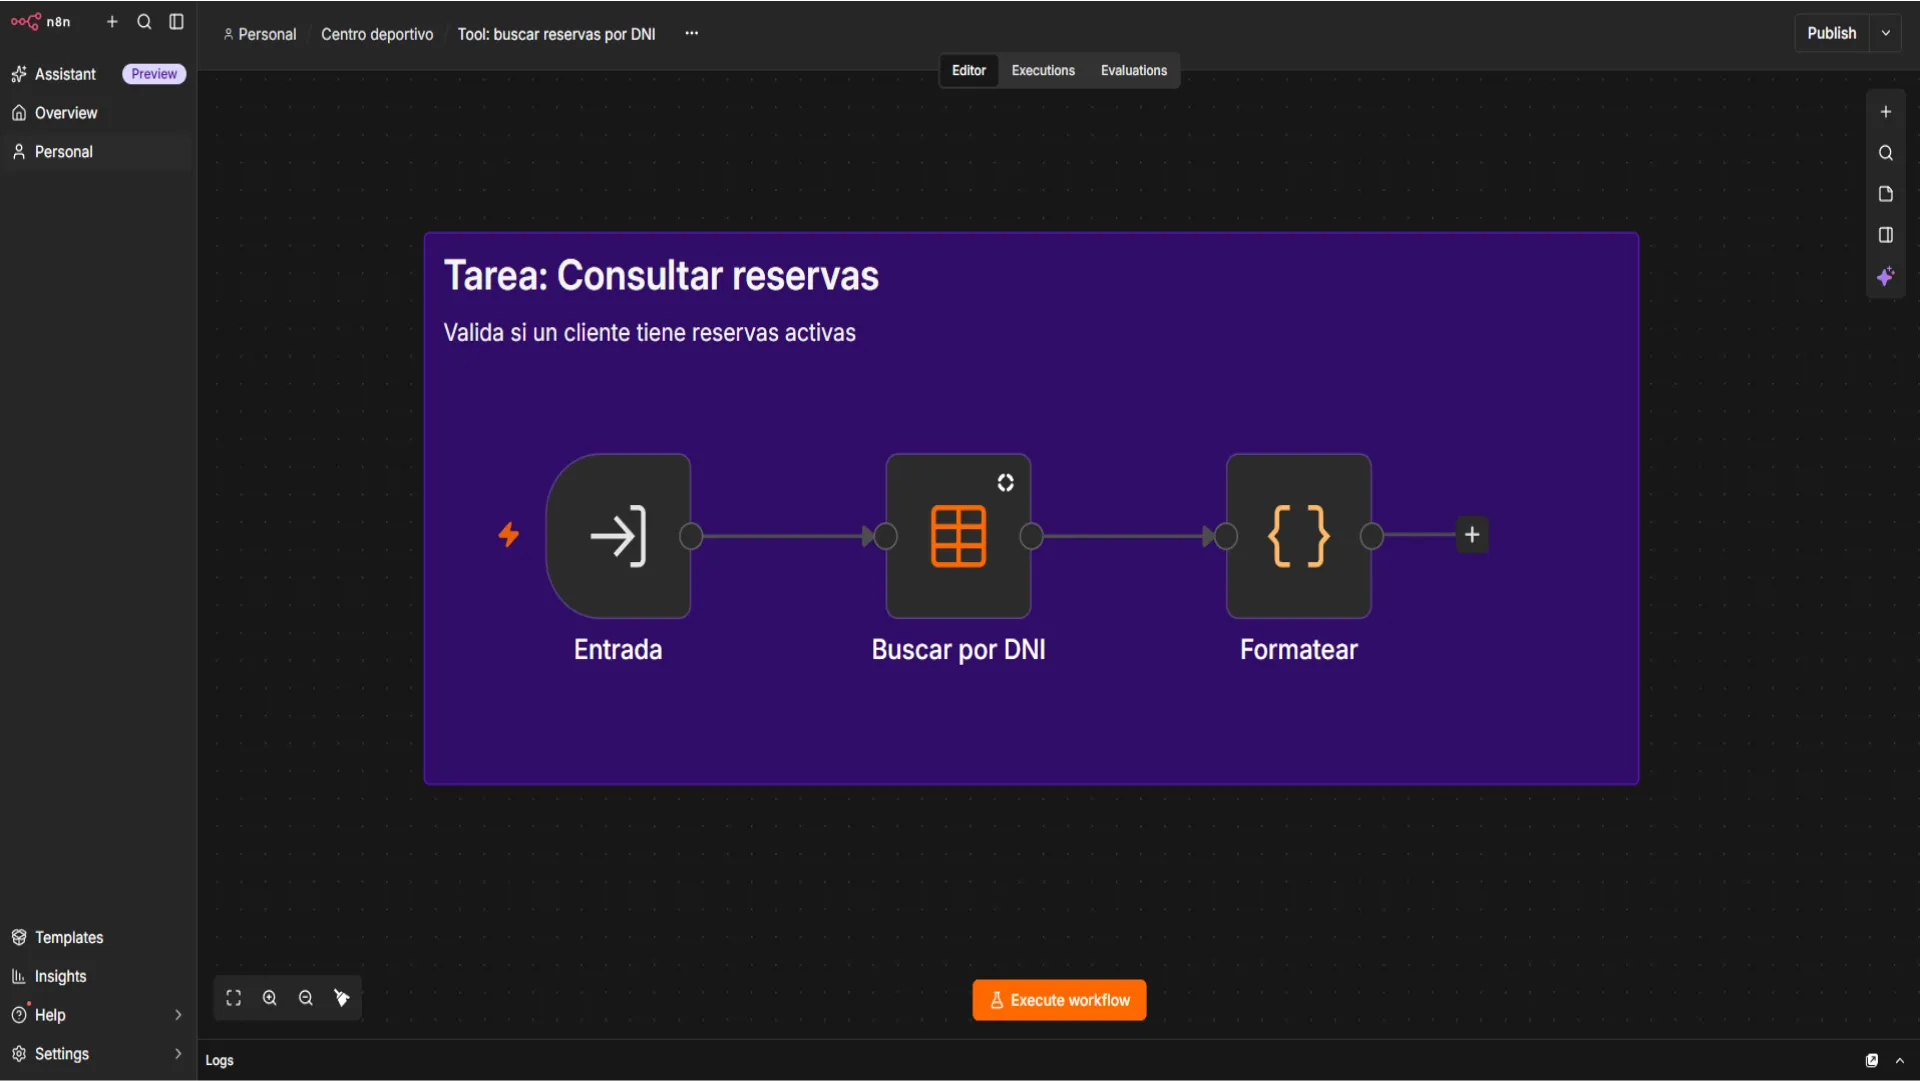1920x1081 pixels.
Task: Switch to the Executions tab
Action: 1043,70
